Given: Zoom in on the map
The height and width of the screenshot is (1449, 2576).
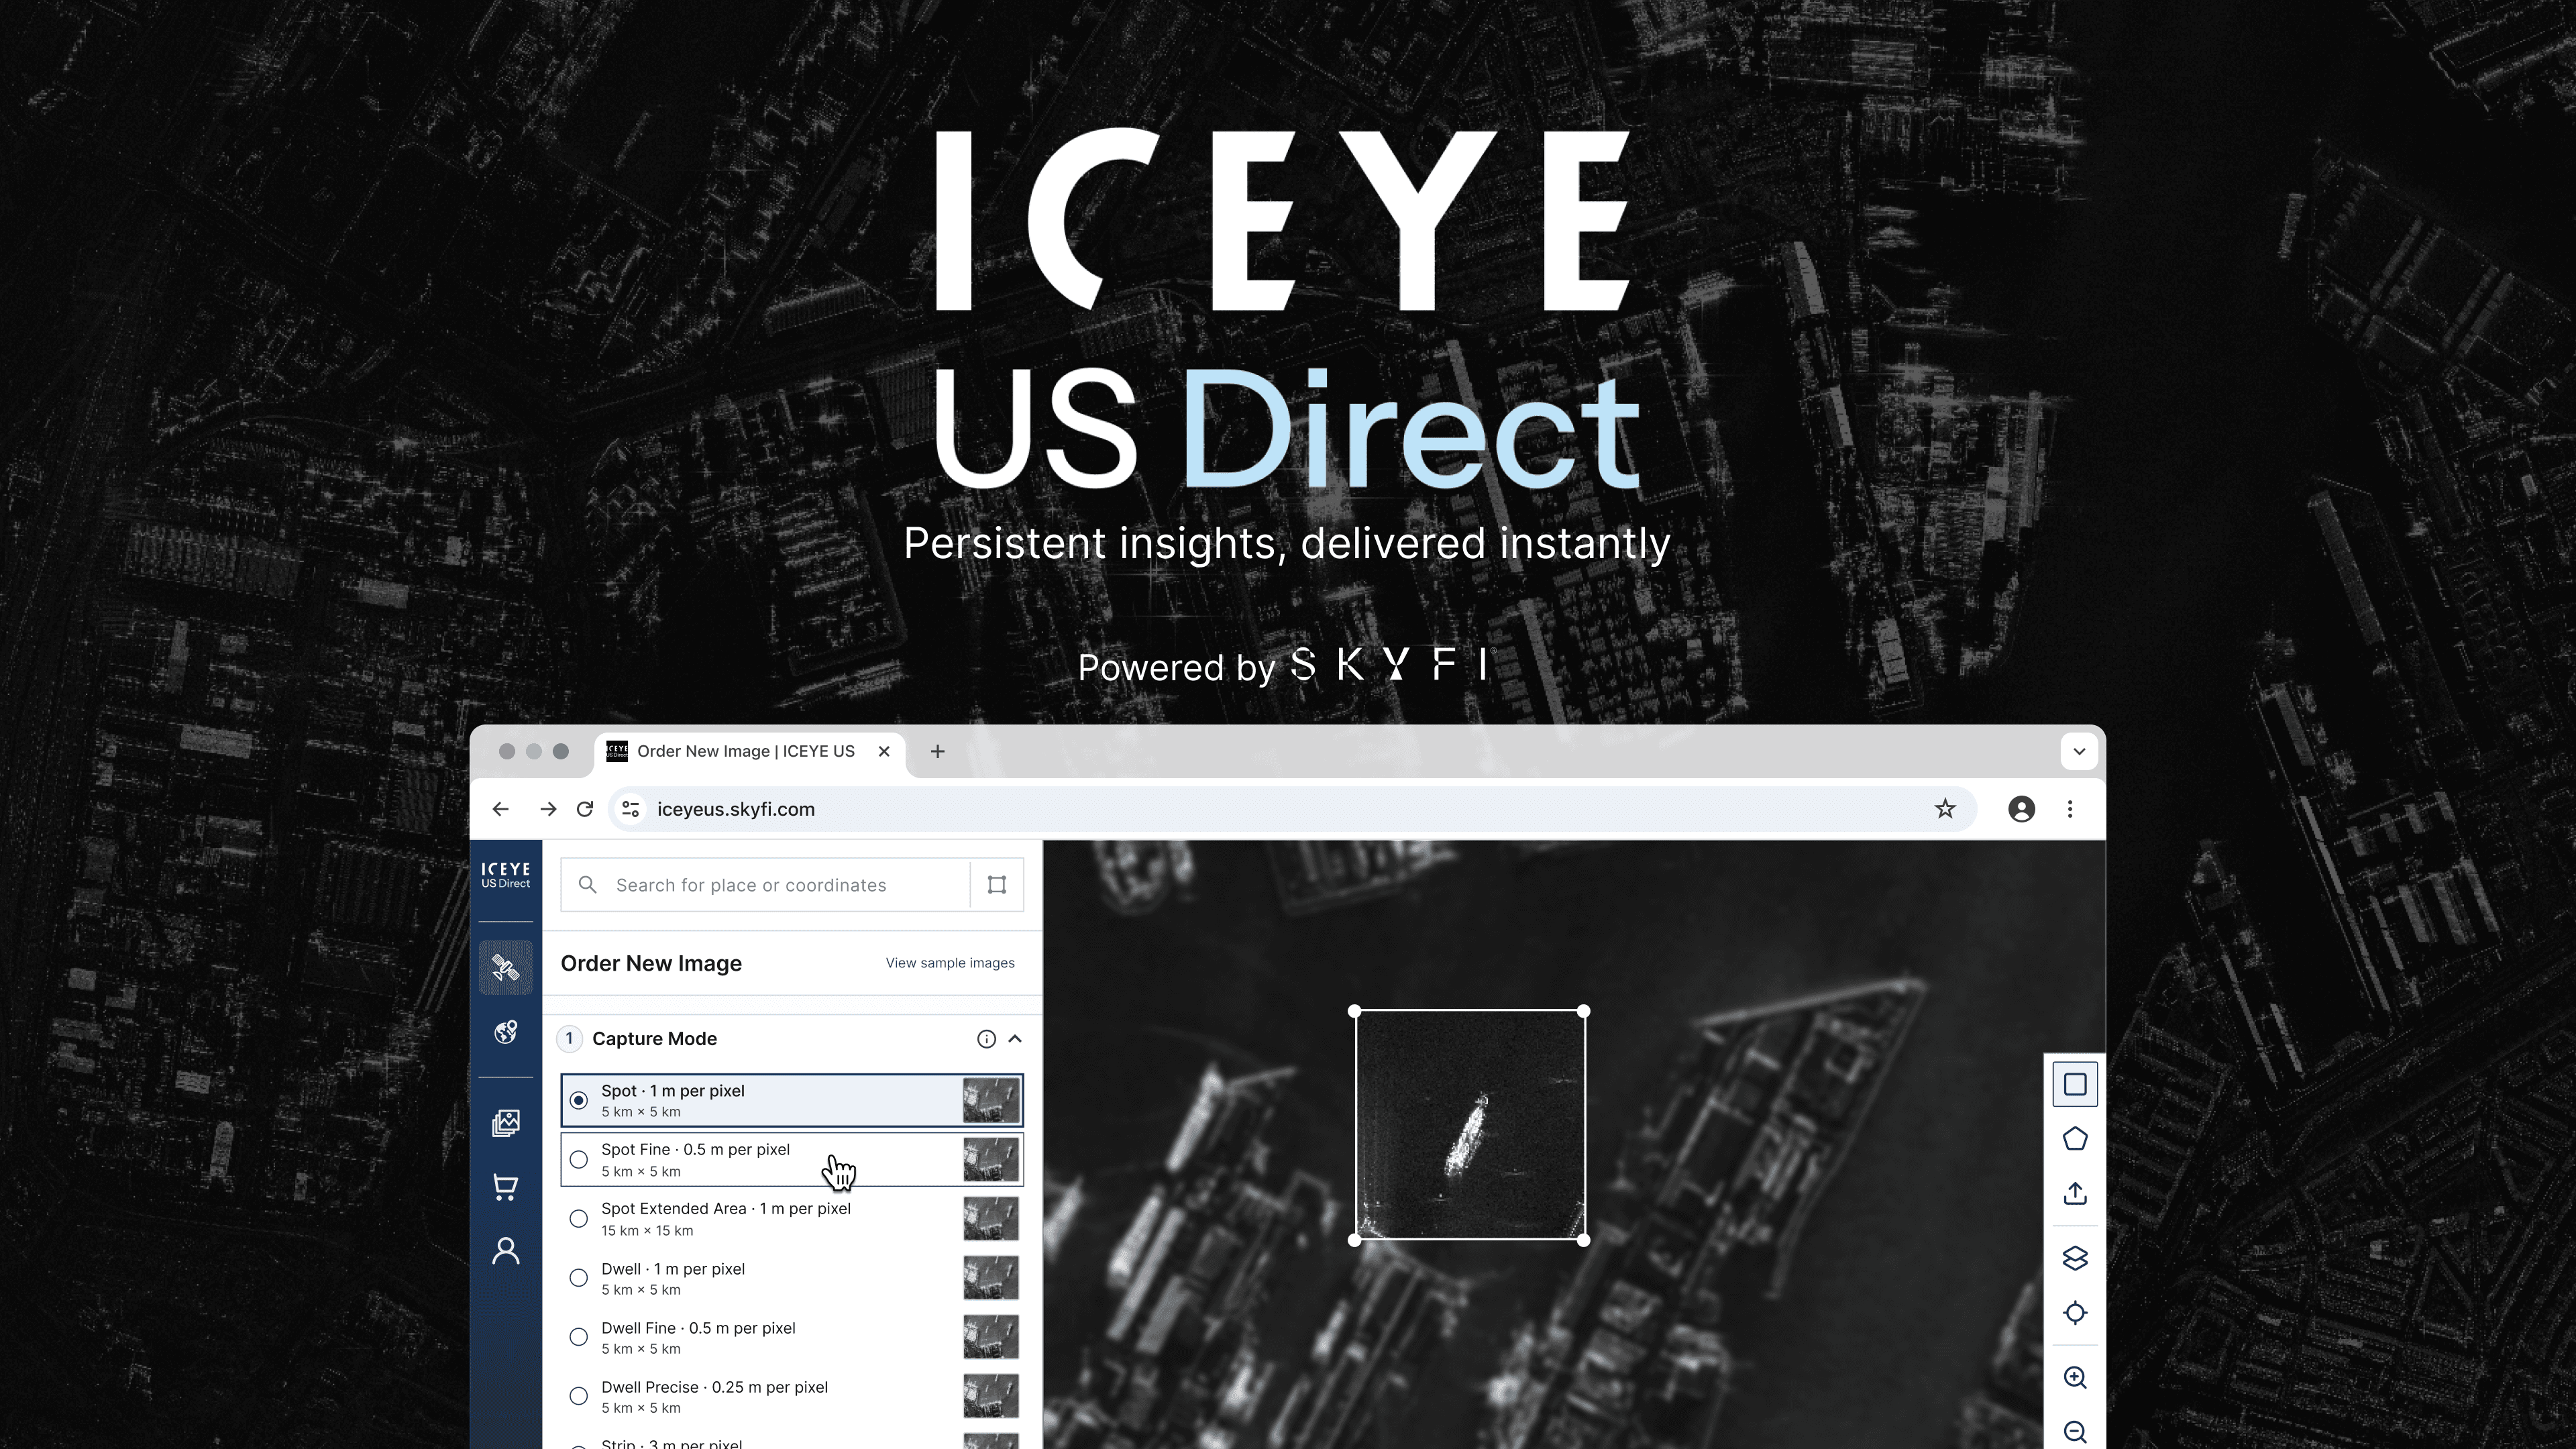Looking at the screenshot, I should 2075,1377.
